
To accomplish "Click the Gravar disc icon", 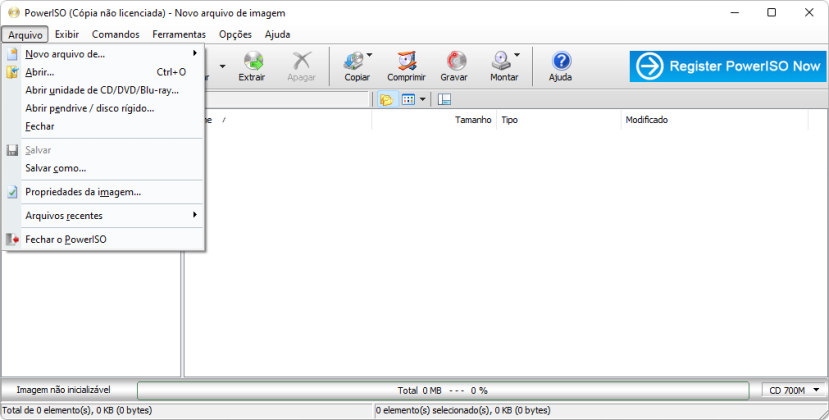I will pos(455,61).
